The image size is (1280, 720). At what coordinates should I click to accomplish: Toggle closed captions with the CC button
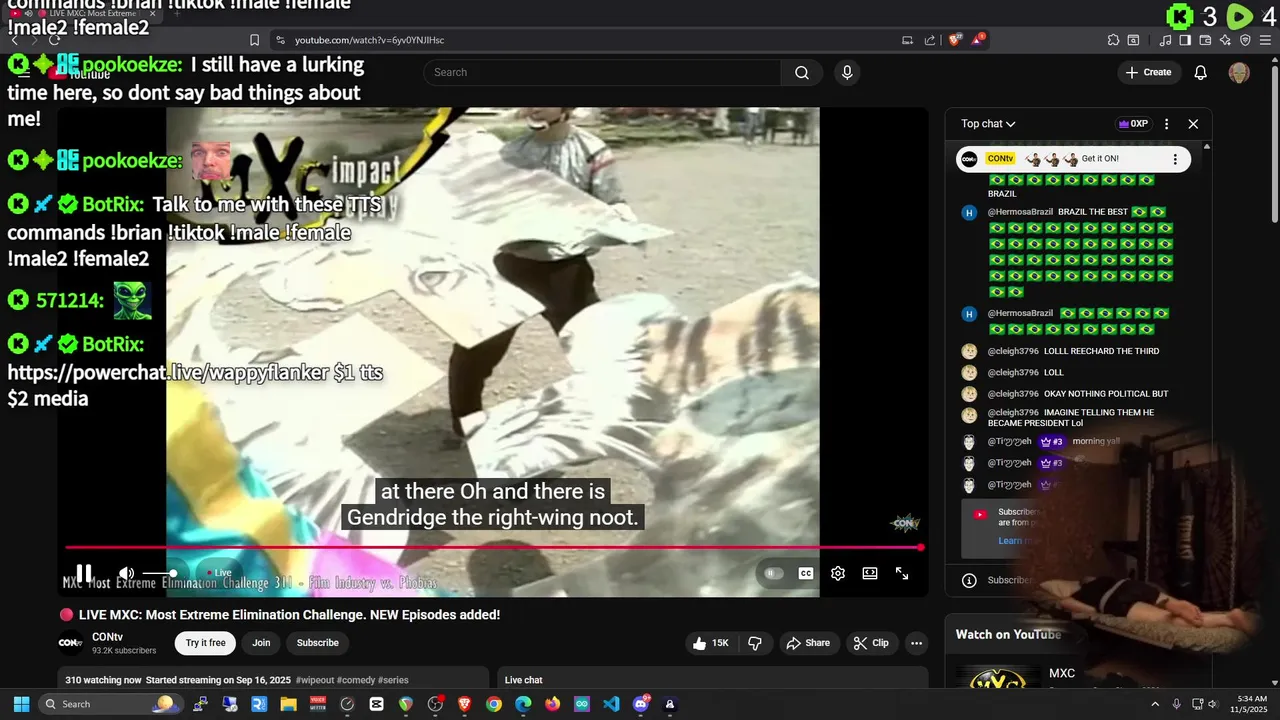805,573
